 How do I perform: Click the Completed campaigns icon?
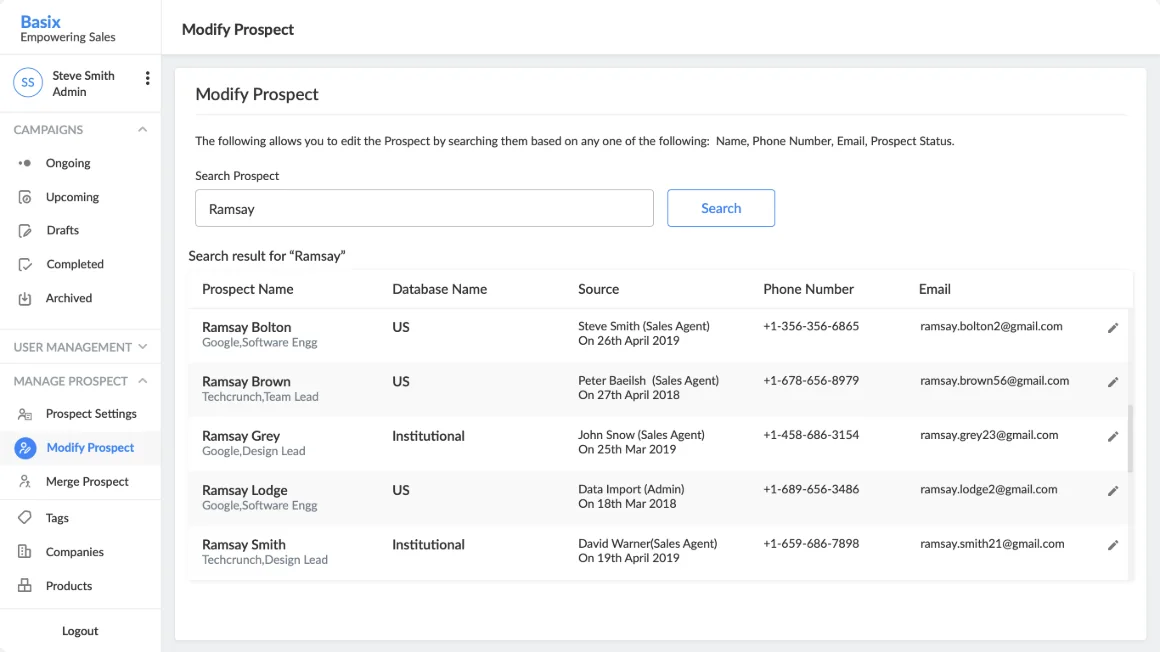point(24,264)
